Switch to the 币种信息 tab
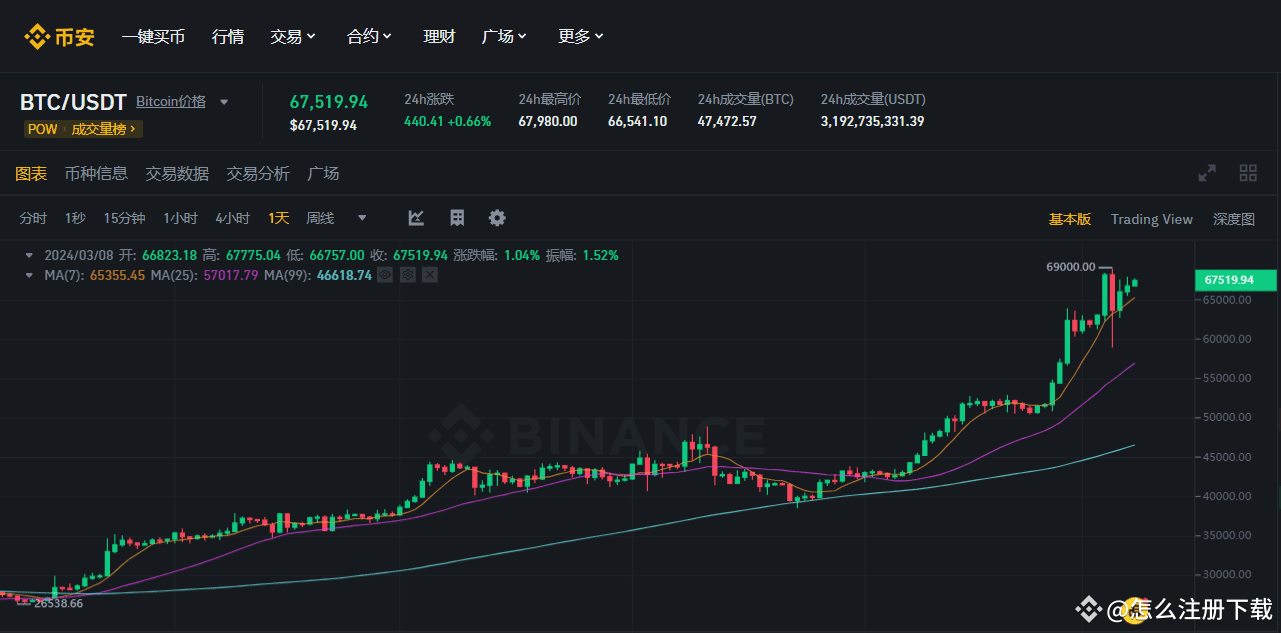1281x633 pixels. (96, 173)
